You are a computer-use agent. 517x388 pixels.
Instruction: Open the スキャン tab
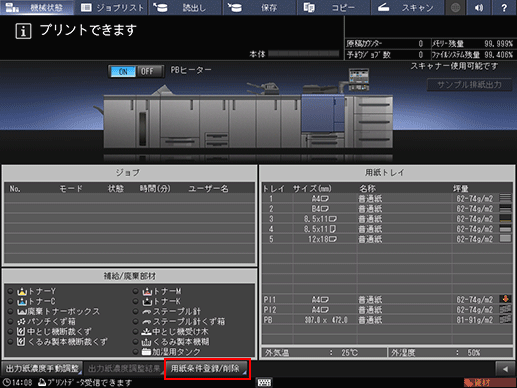[407, 7]
